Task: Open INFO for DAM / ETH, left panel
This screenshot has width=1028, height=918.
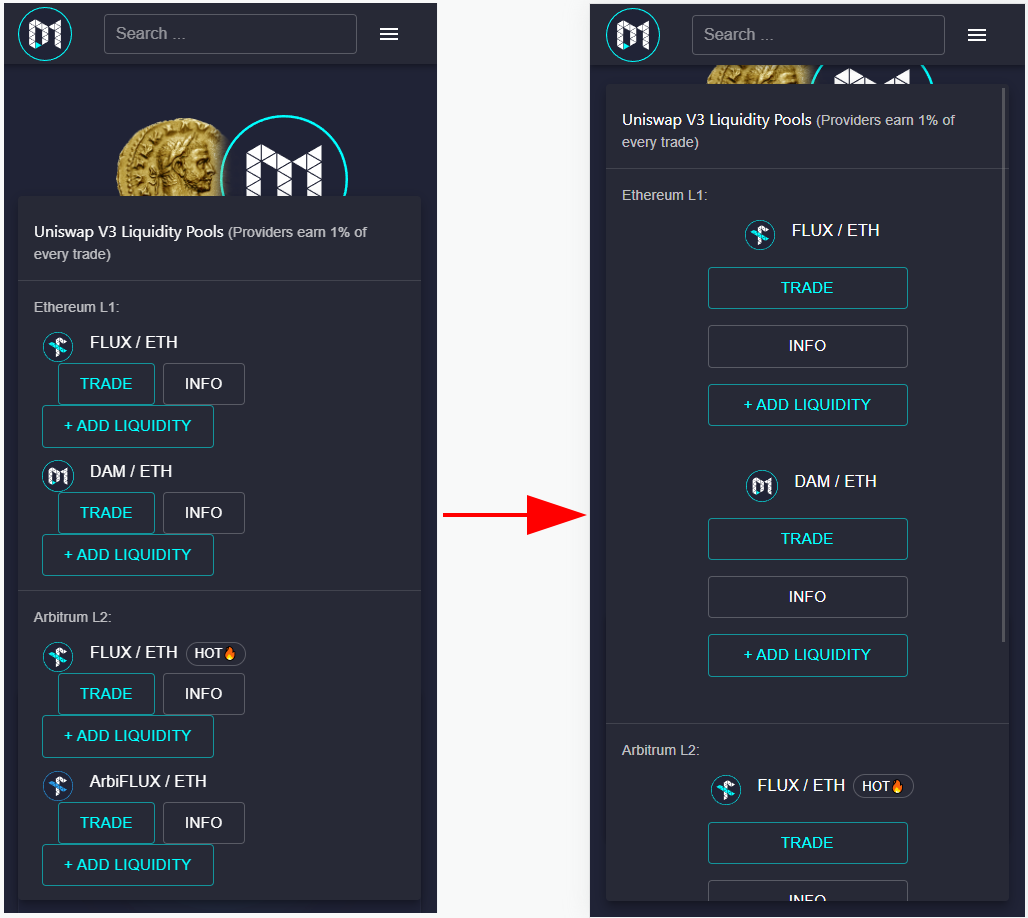Action: pos(203,513)
